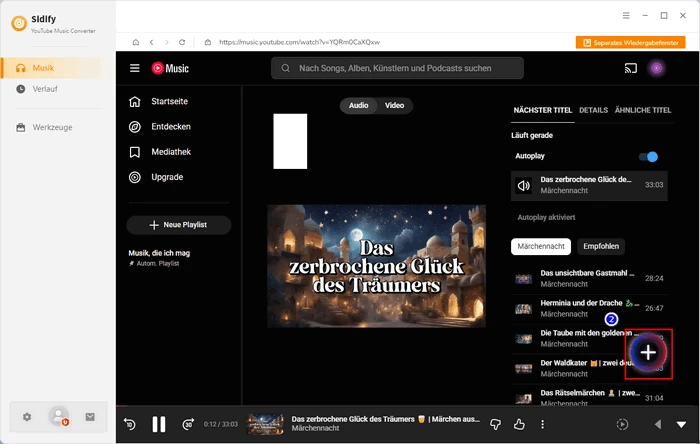Viewport: 700px width, 444px height.
Task: Open the user account avatar
Action: [58, 416]
